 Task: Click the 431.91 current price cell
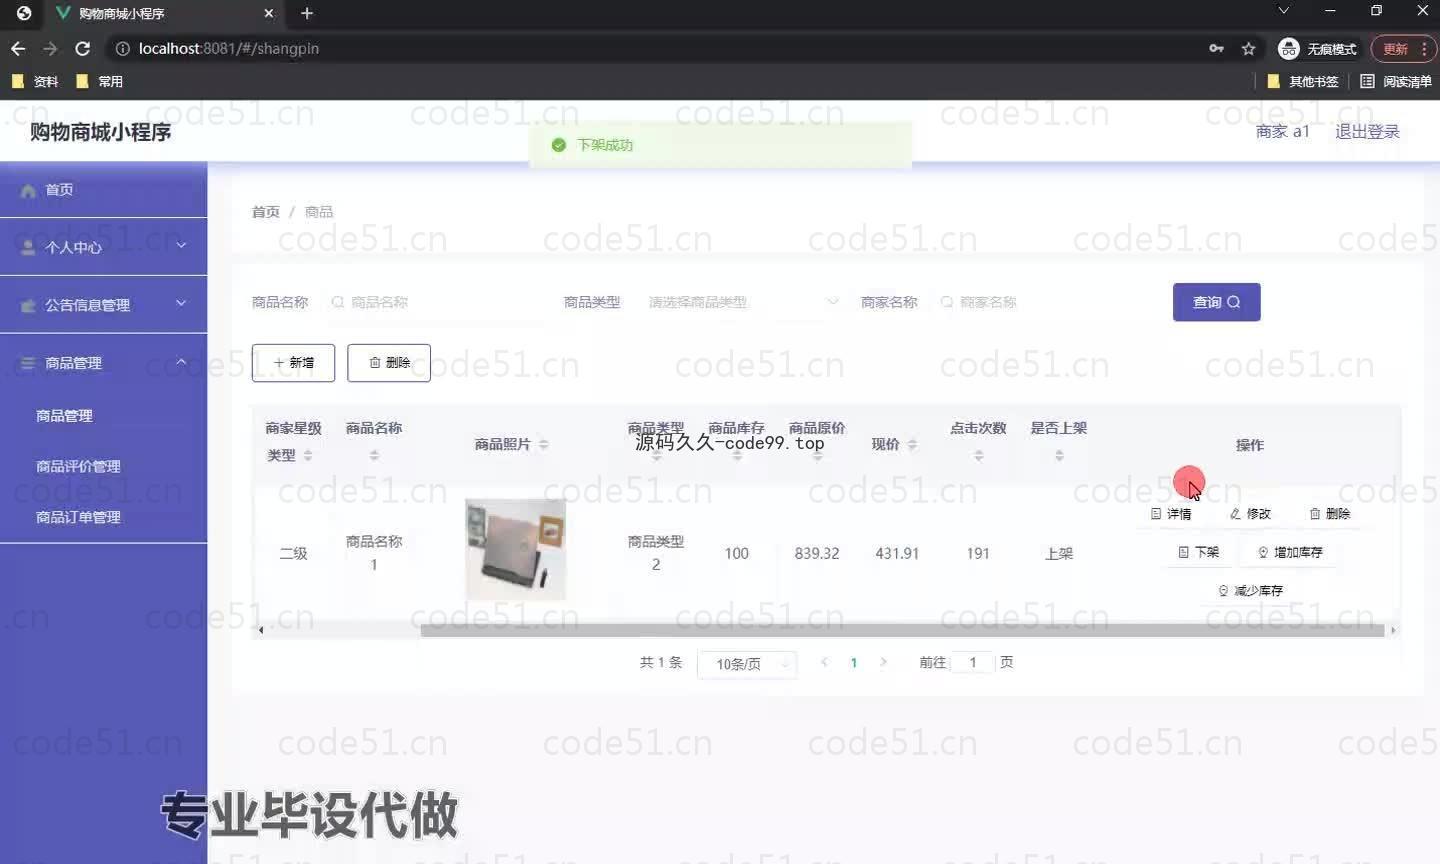click(x=897, y=553)
